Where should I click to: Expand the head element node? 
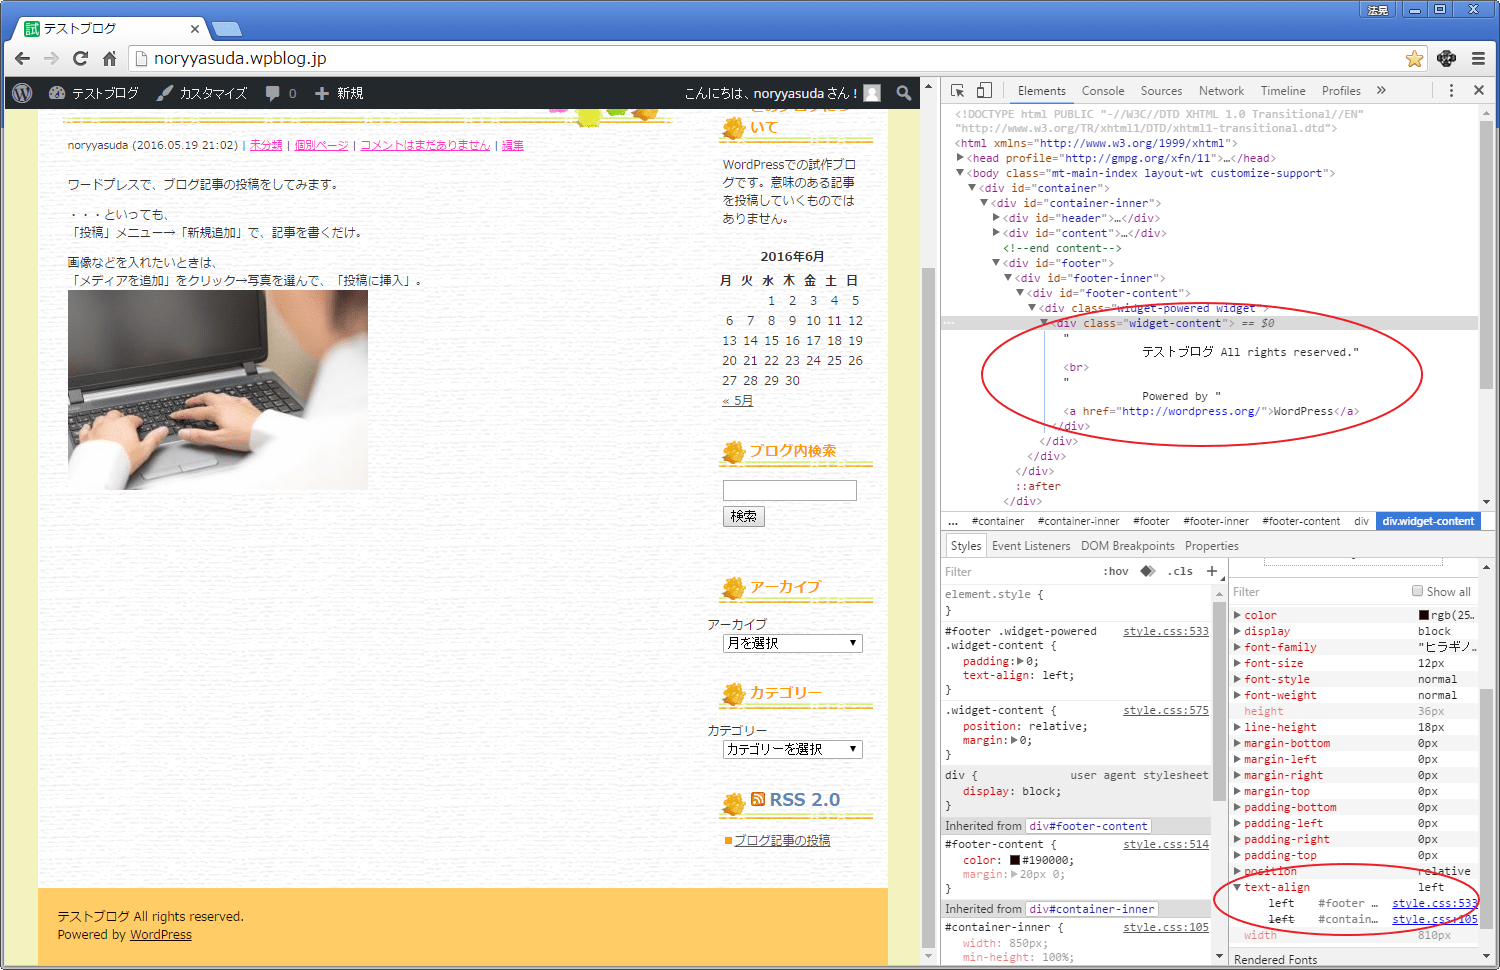(960, 158)
